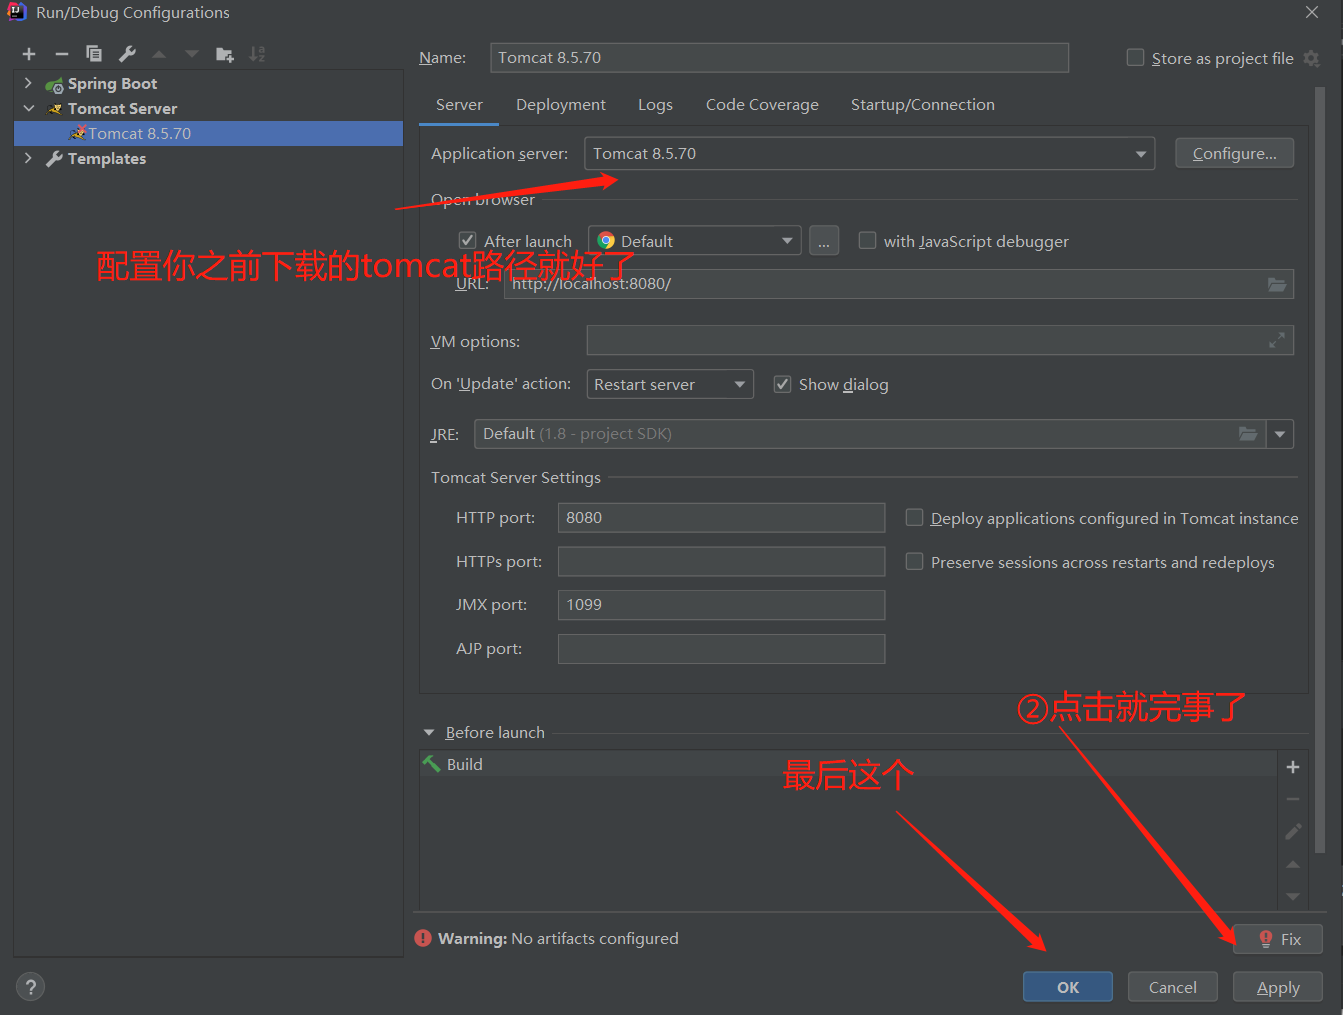Screen dimensions: 1343x1015
Task: Click the pencil edit icon in Before launch panel
Action: [1292, 831]
